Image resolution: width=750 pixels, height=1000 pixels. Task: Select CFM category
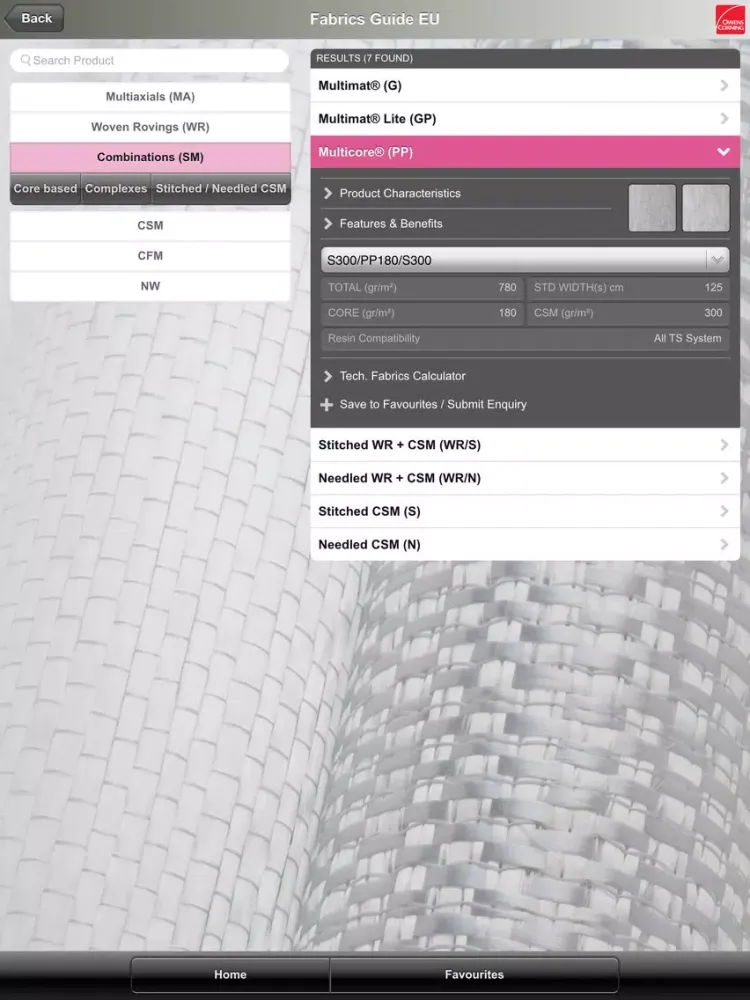click(x=150, y=256)
